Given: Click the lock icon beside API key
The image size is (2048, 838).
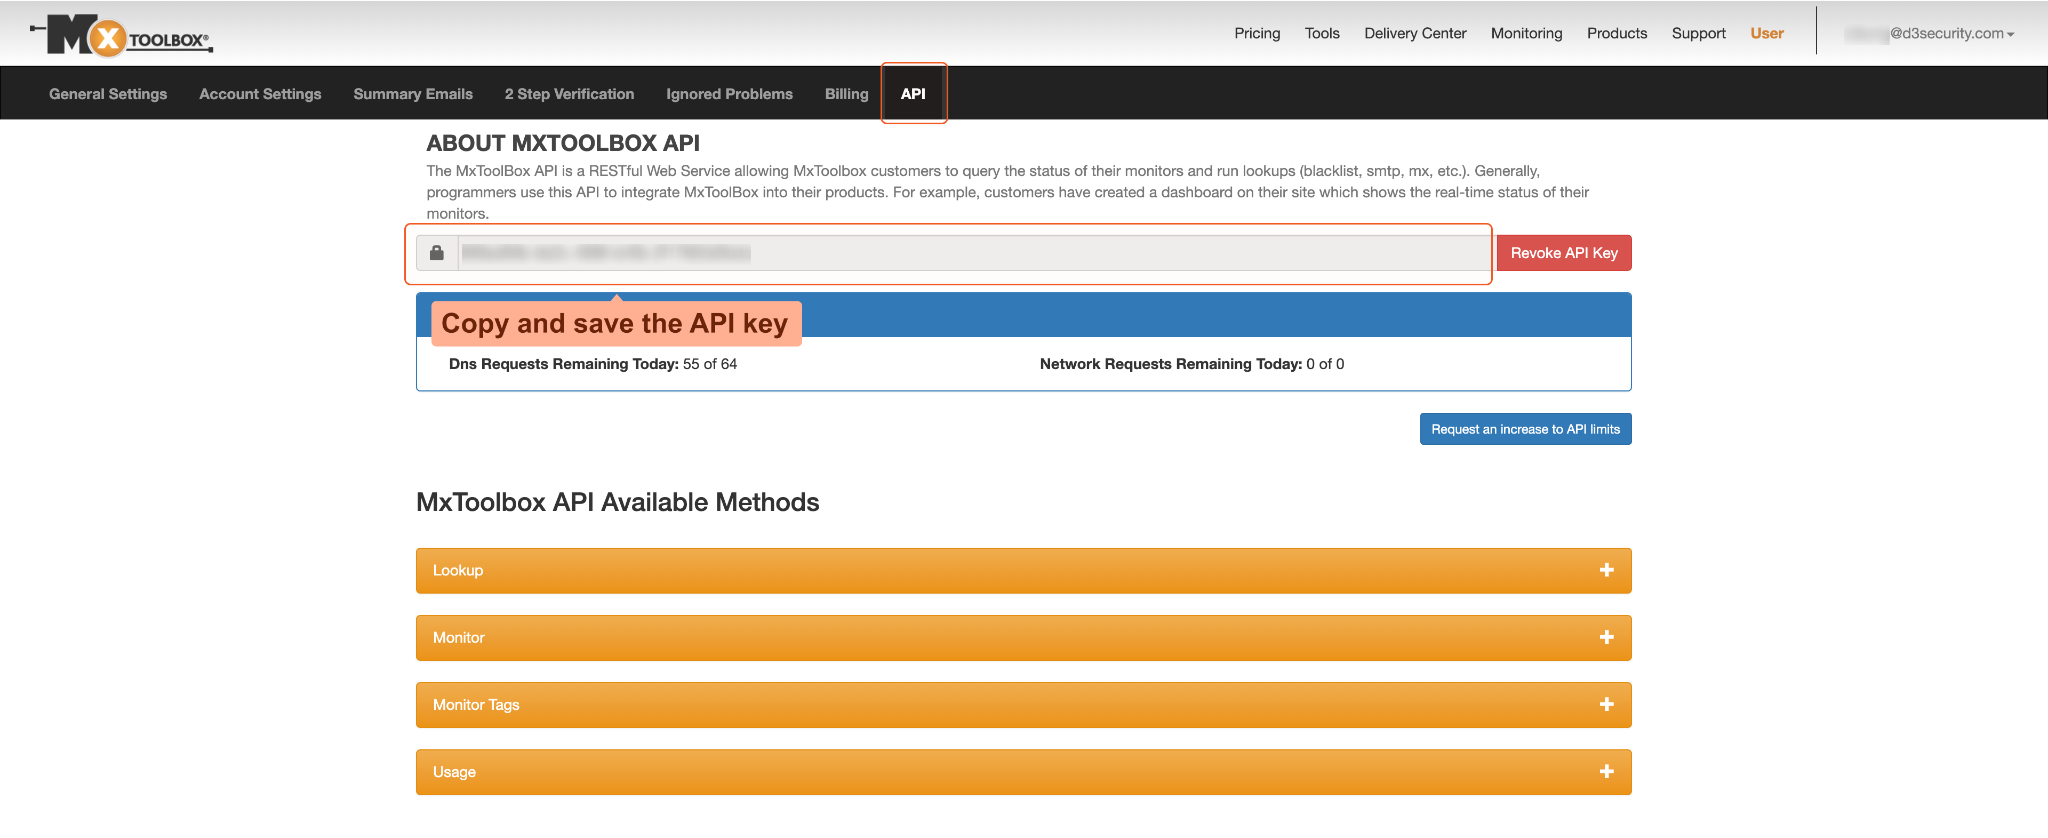Looking at the screenshot, I should [437, 253].
